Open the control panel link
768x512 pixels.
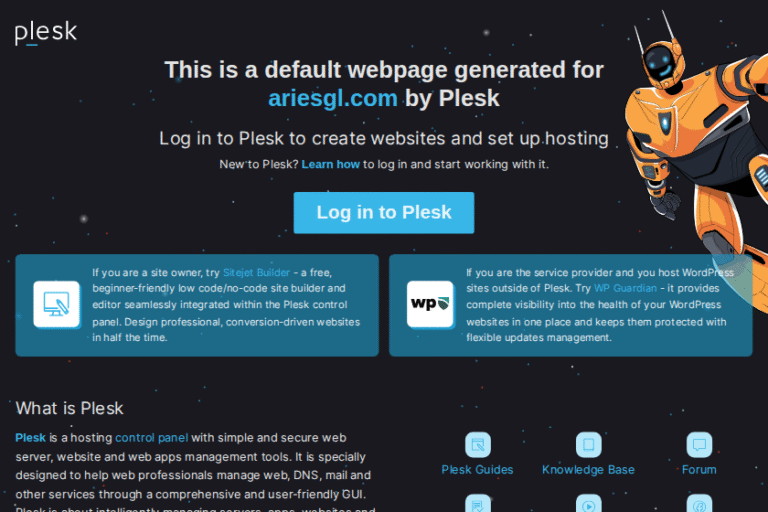pos(151,438)
